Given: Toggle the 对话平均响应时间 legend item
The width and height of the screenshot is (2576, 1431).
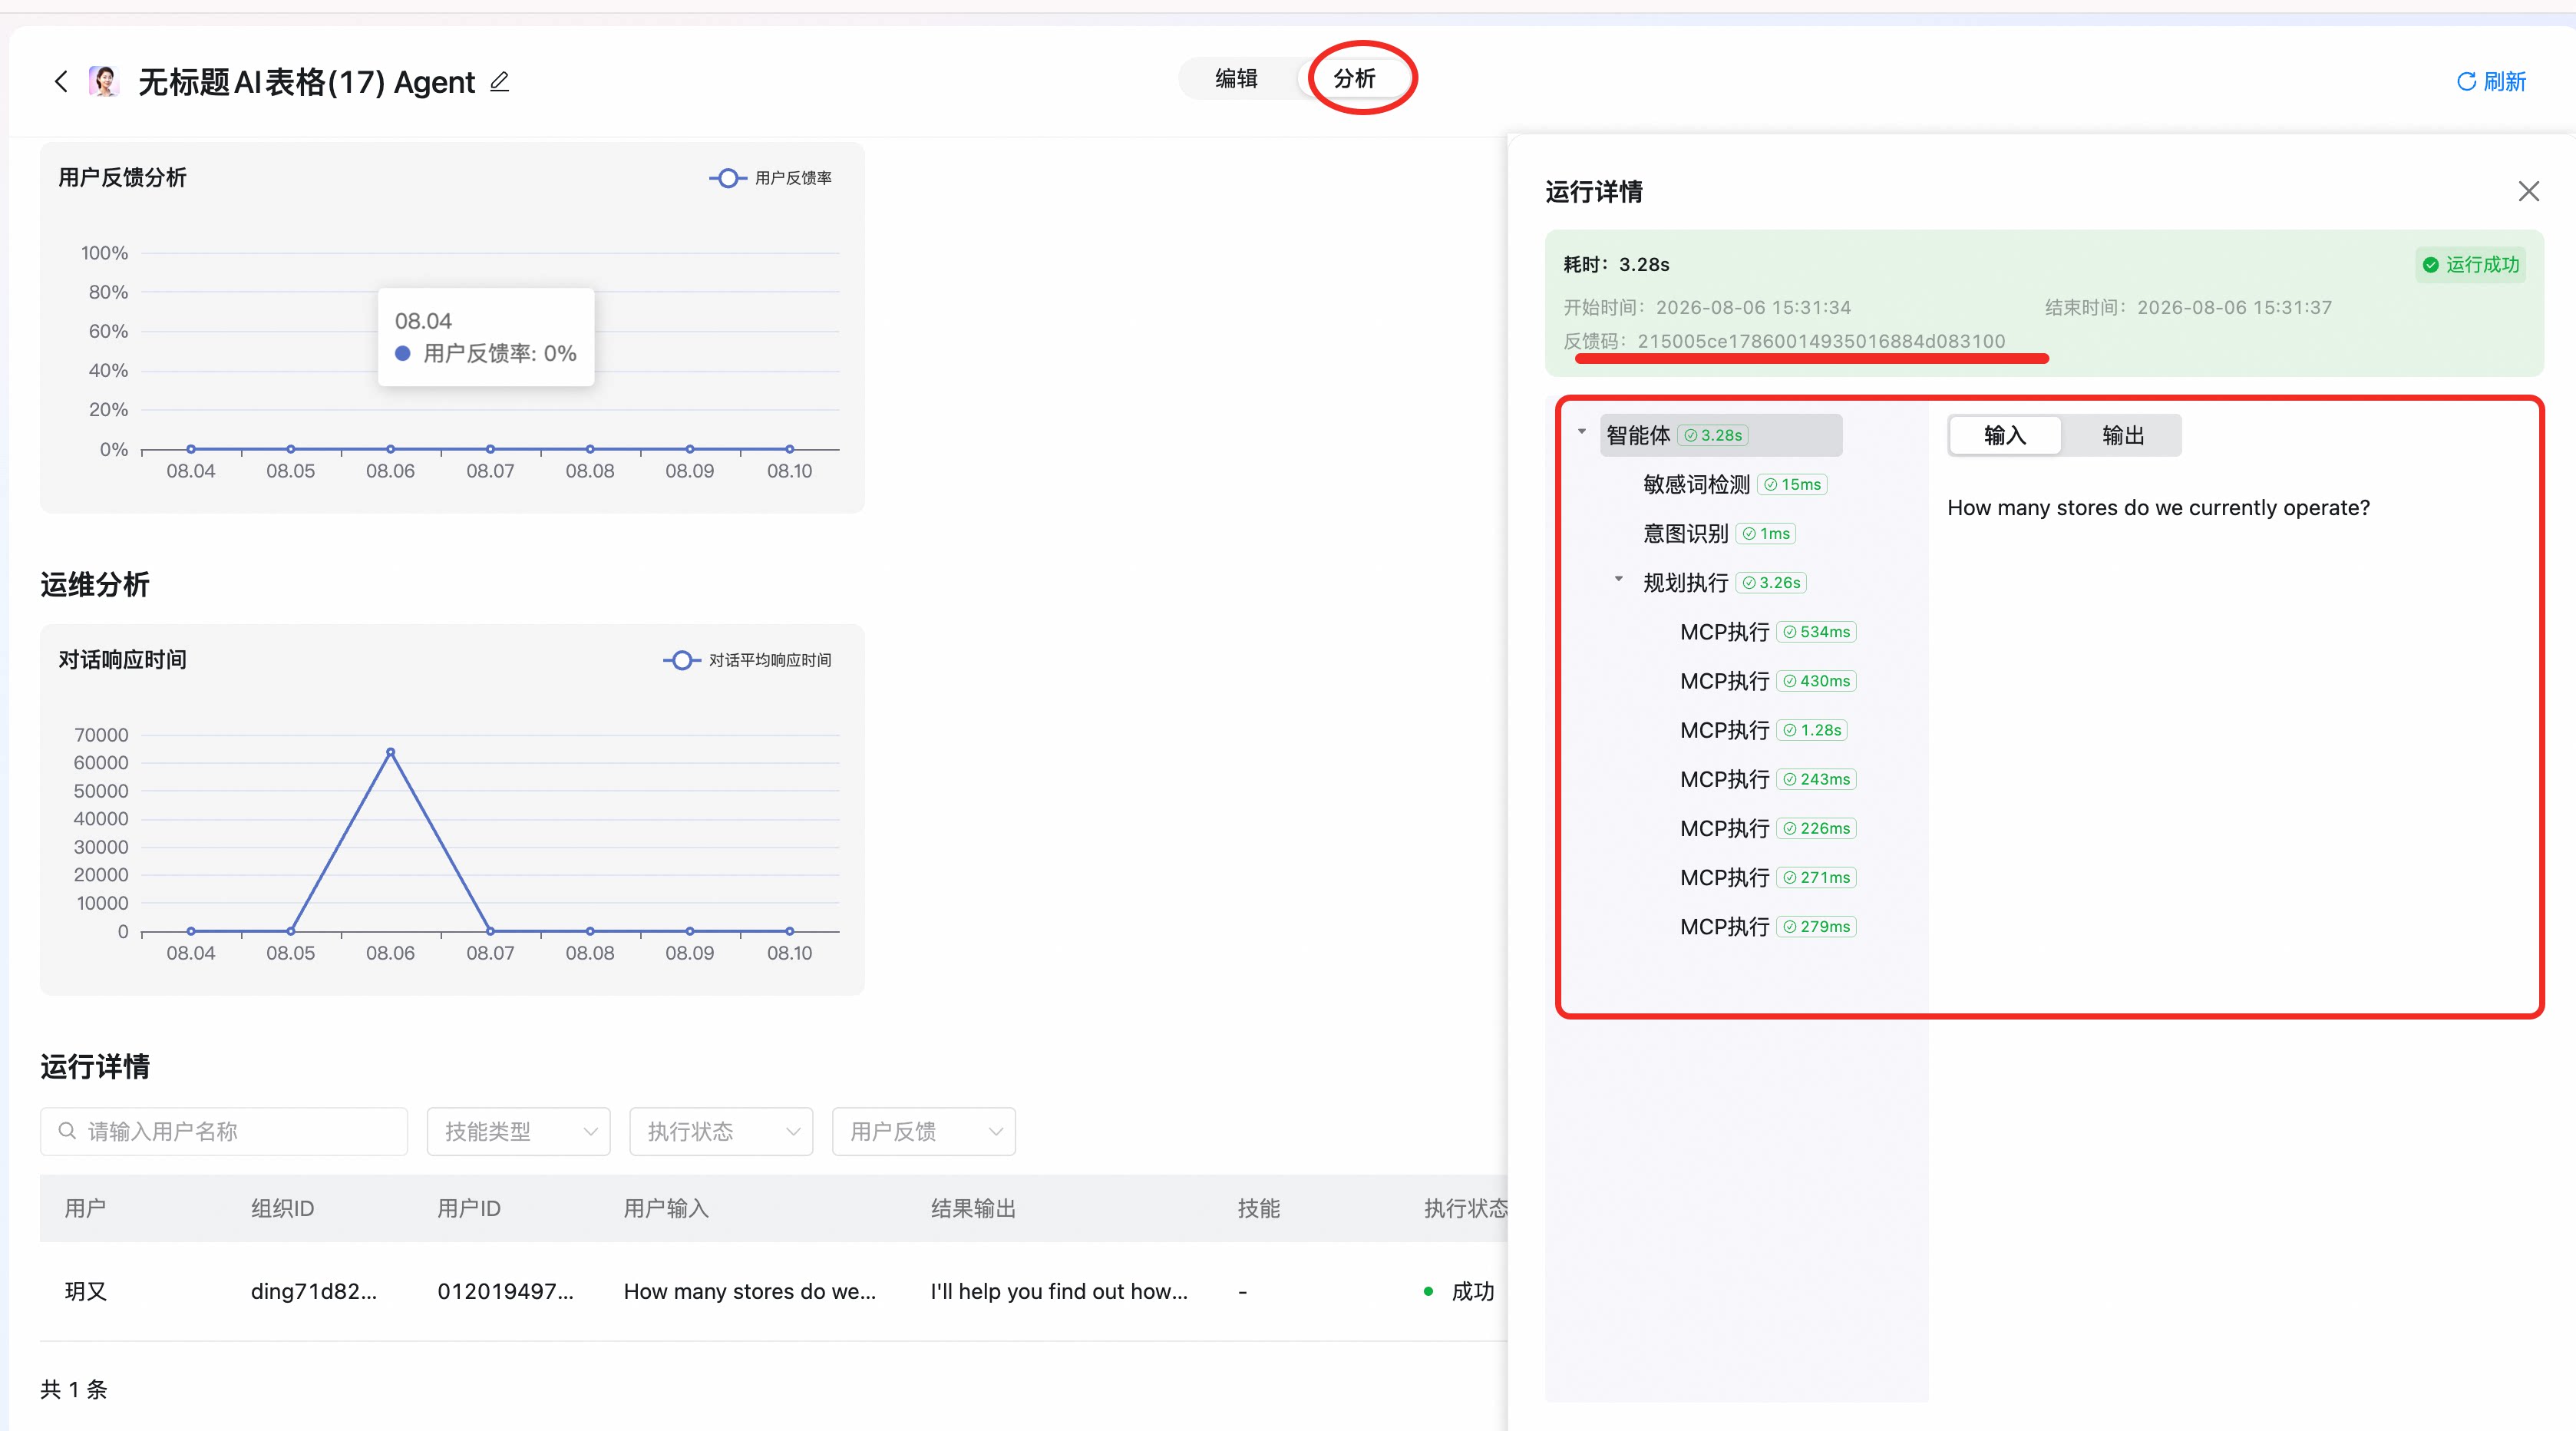Looking at the screenshot, I should 747,659.
